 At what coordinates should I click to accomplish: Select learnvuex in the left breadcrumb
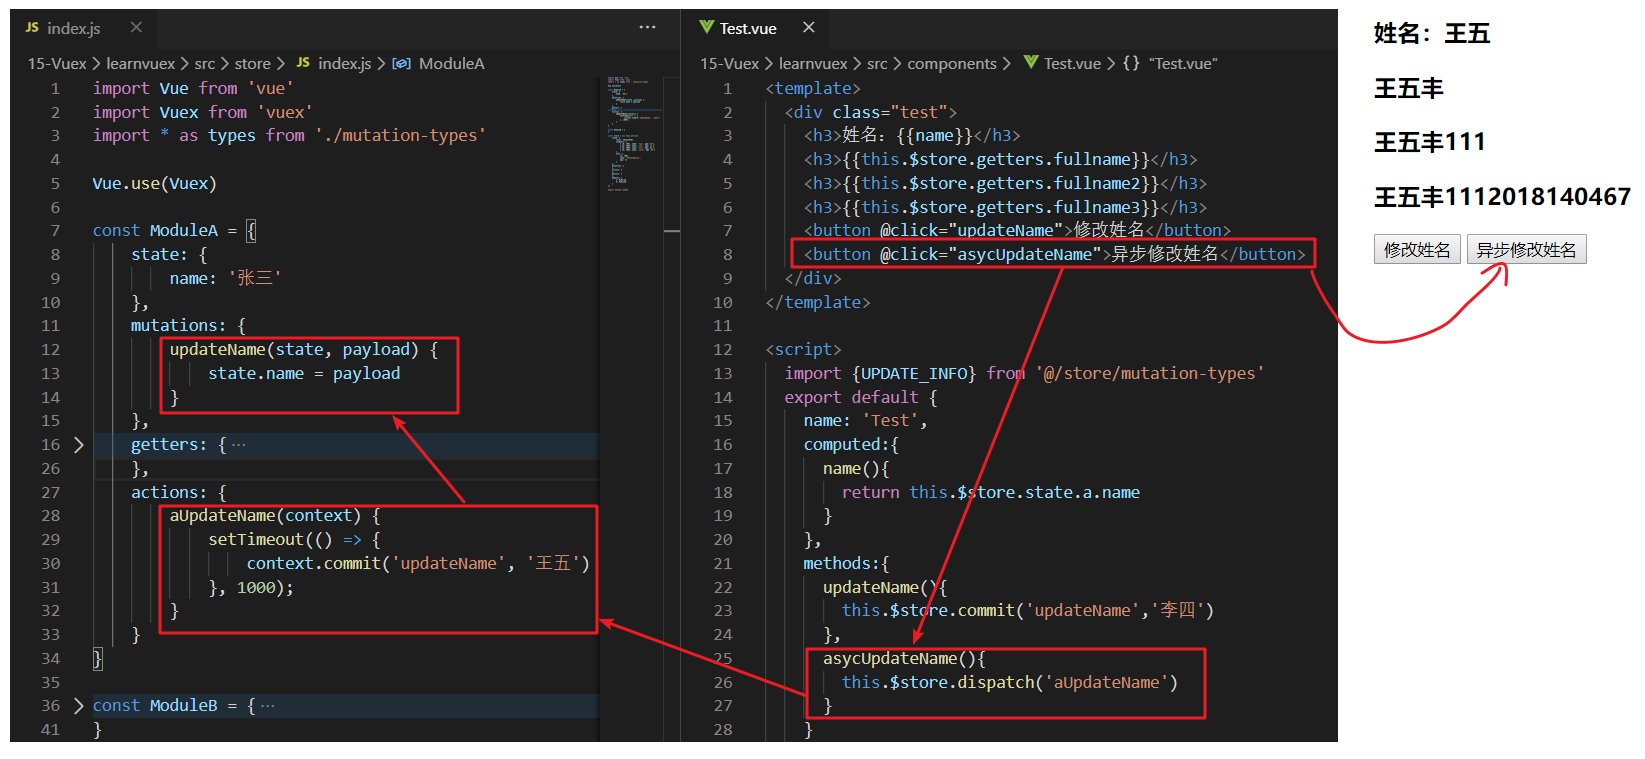pyautogui.click(x=140, y=64)
